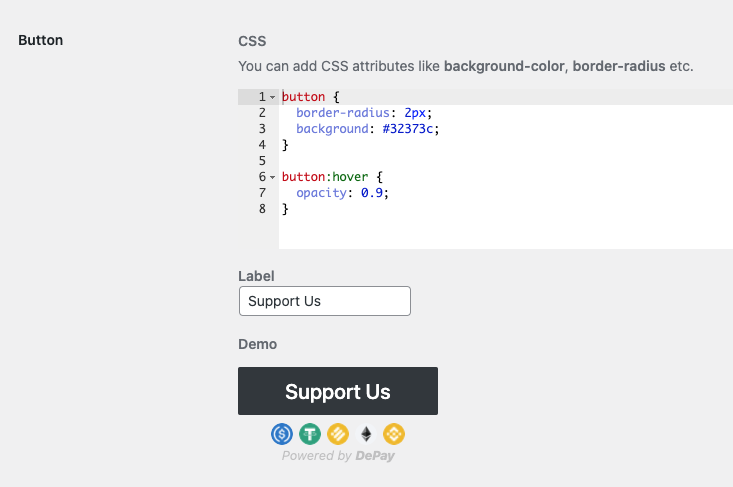
Task: Click the Tether USDT coin icon
Action: [310, 434]
